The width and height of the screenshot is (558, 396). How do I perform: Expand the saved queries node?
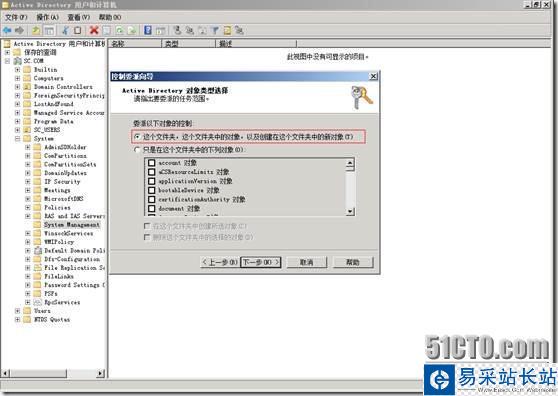[x=7, y=52]
